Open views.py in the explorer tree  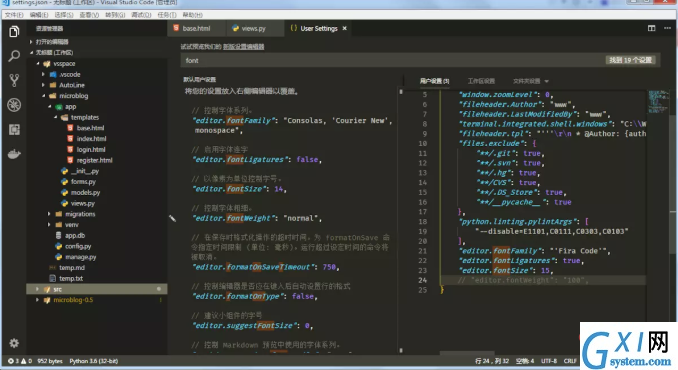(x=82, y=204)
